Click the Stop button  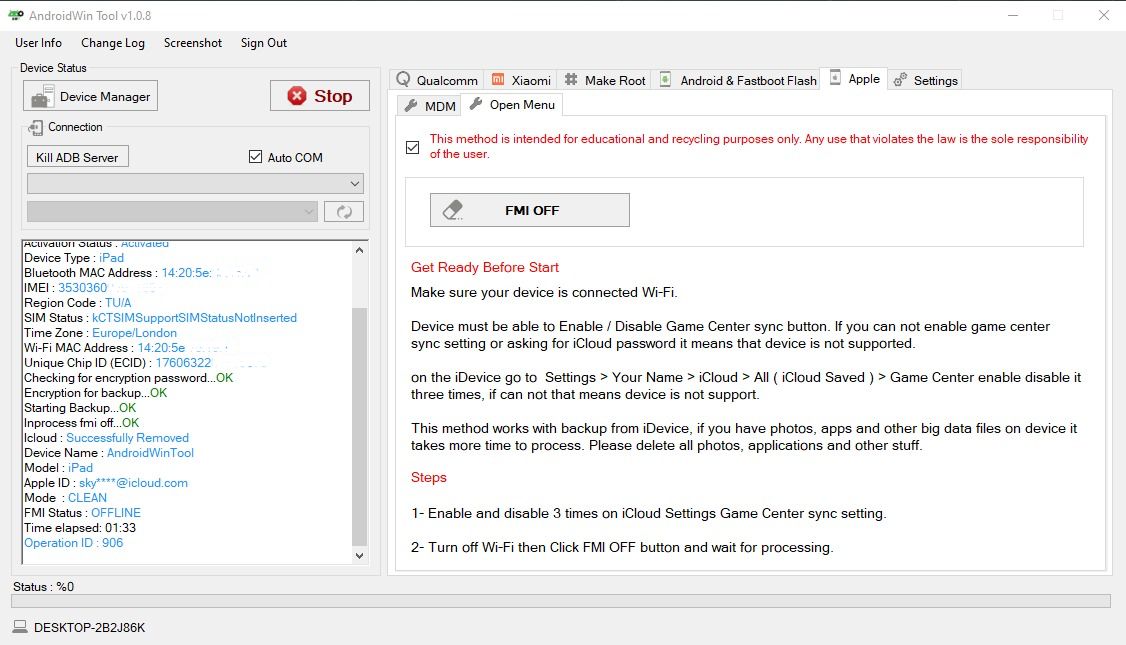320,96
